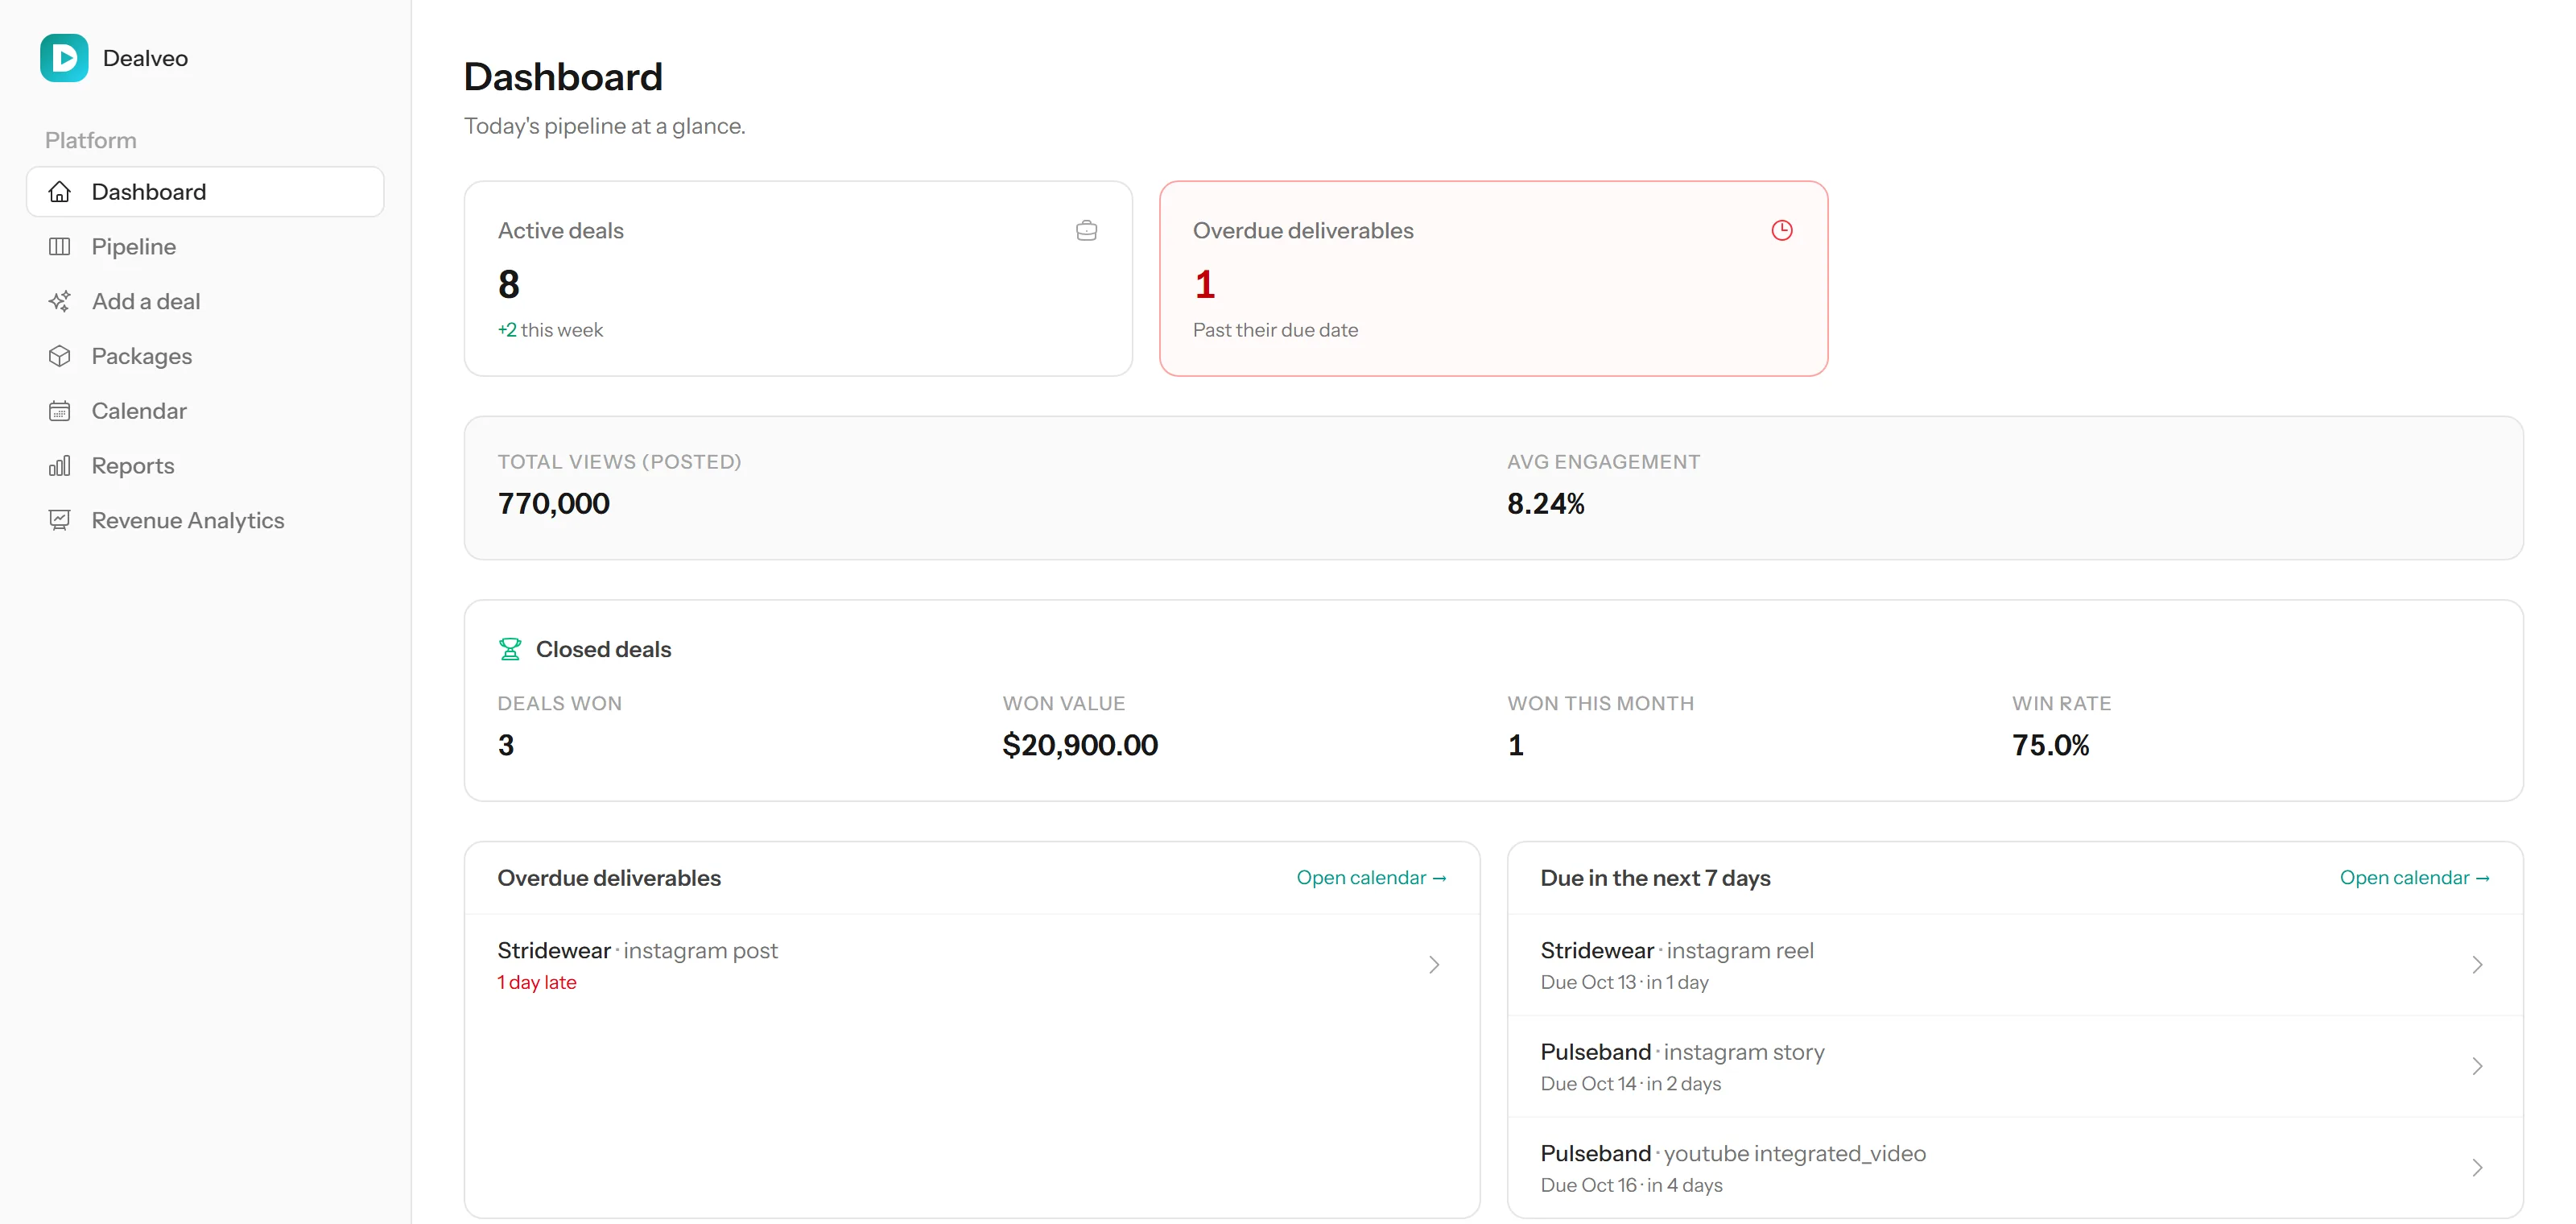
Task: Click the '+2 this week' text
Action: click(550, 330)
